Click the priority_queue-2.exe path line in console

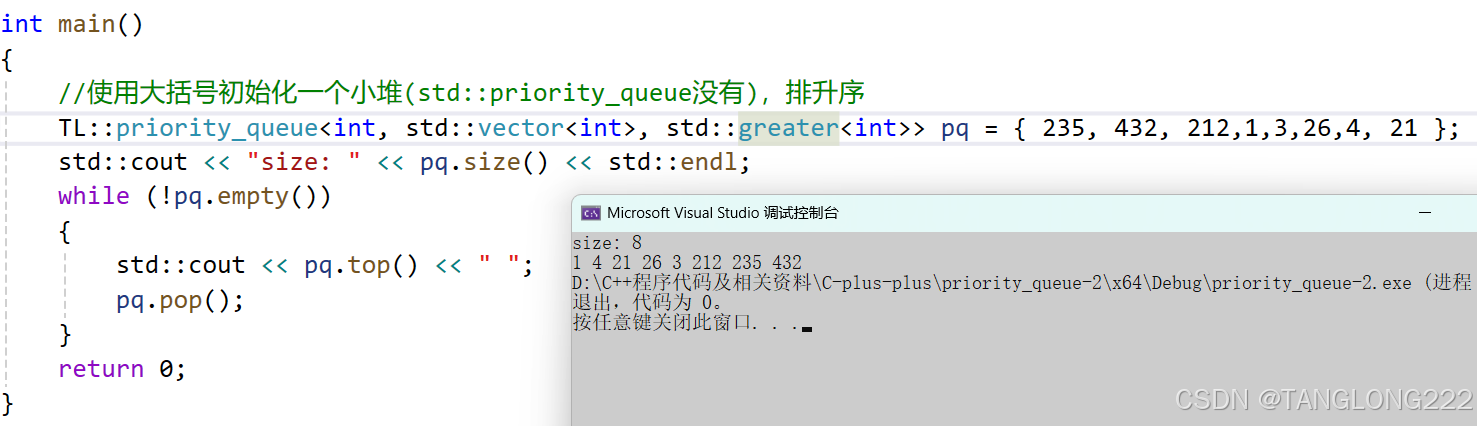[x=1021, y=283]
